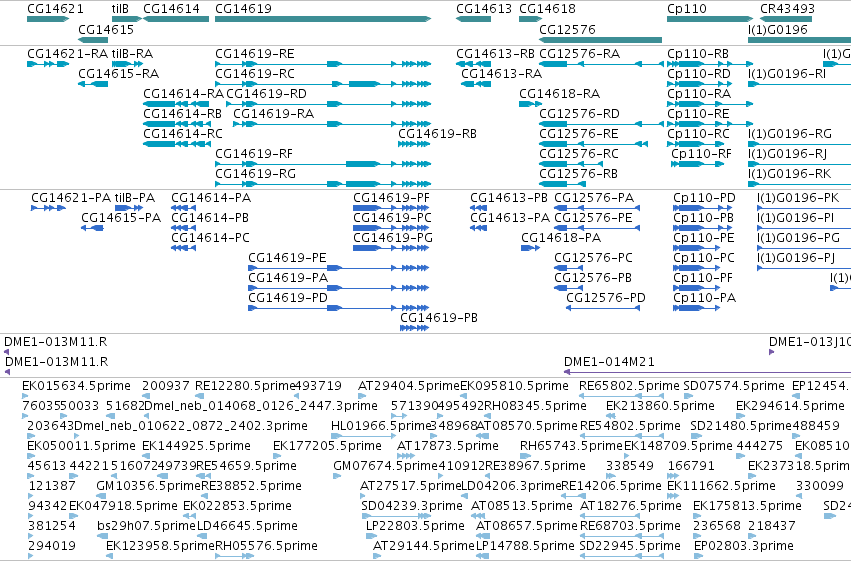The height and width of the screenshot is (561, 851).
Task: Click the CR43493 gene label
Action: pyautogui.click(x=788, y=9)
